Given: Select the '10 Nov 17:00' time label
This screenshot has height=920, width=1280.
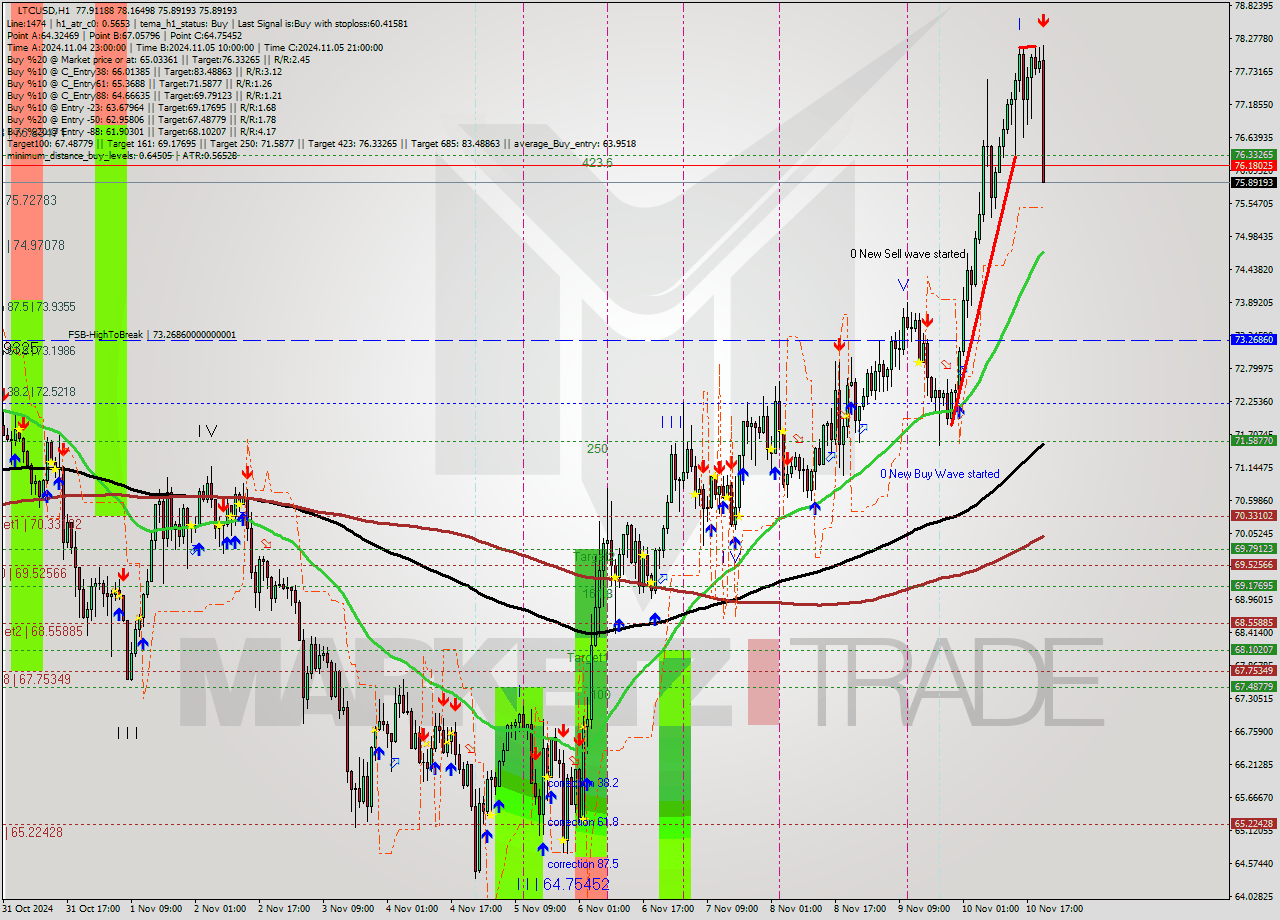Looking at the screenshot, I should (x=1055, y=910).
